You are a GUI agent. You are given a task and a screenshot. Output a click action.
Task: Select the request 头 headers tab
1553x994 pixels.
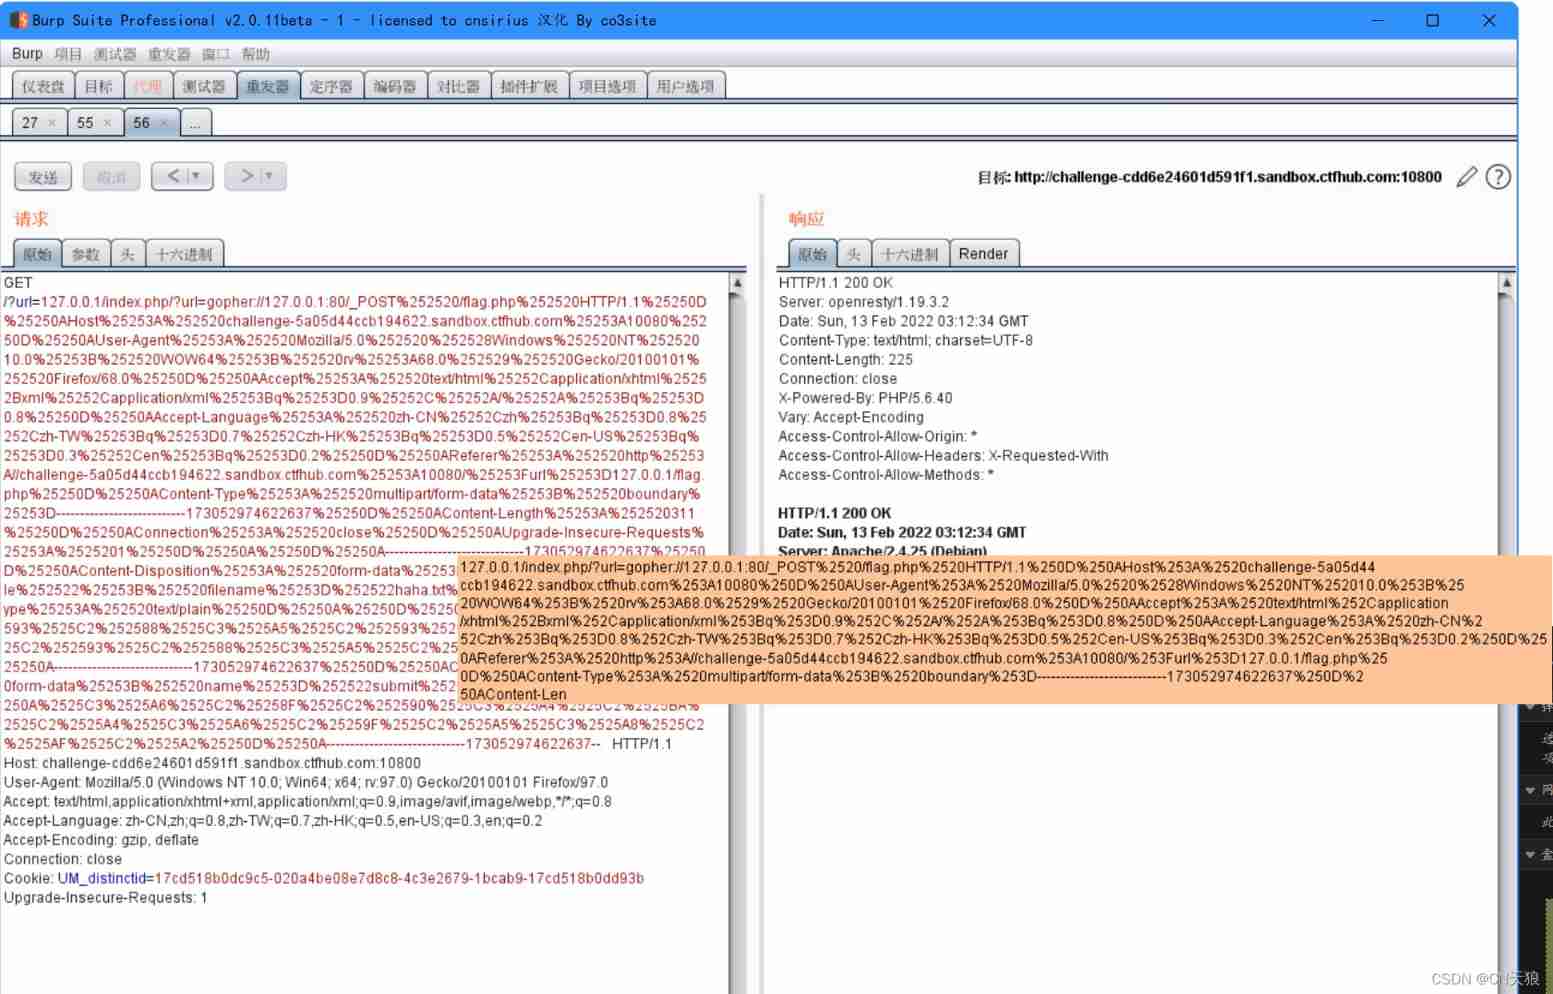click(128, 254)
